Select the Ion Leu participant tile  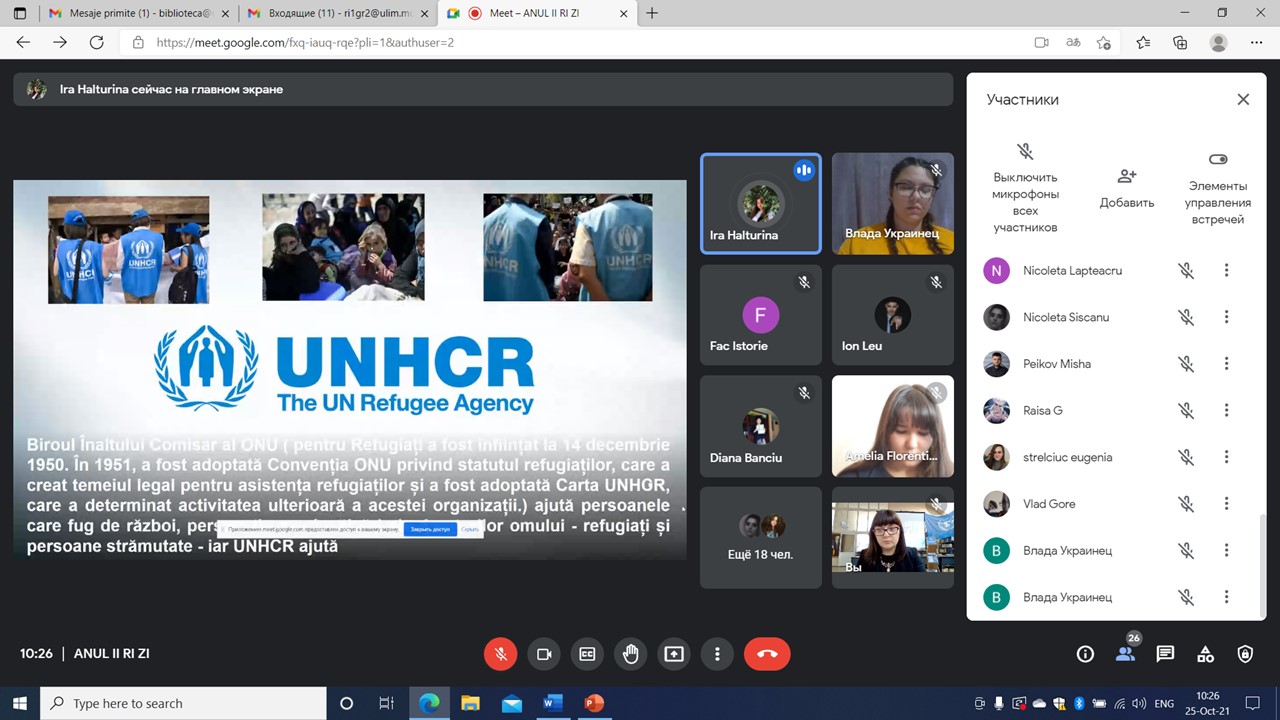pyautogui.click(x=893, y=315)
